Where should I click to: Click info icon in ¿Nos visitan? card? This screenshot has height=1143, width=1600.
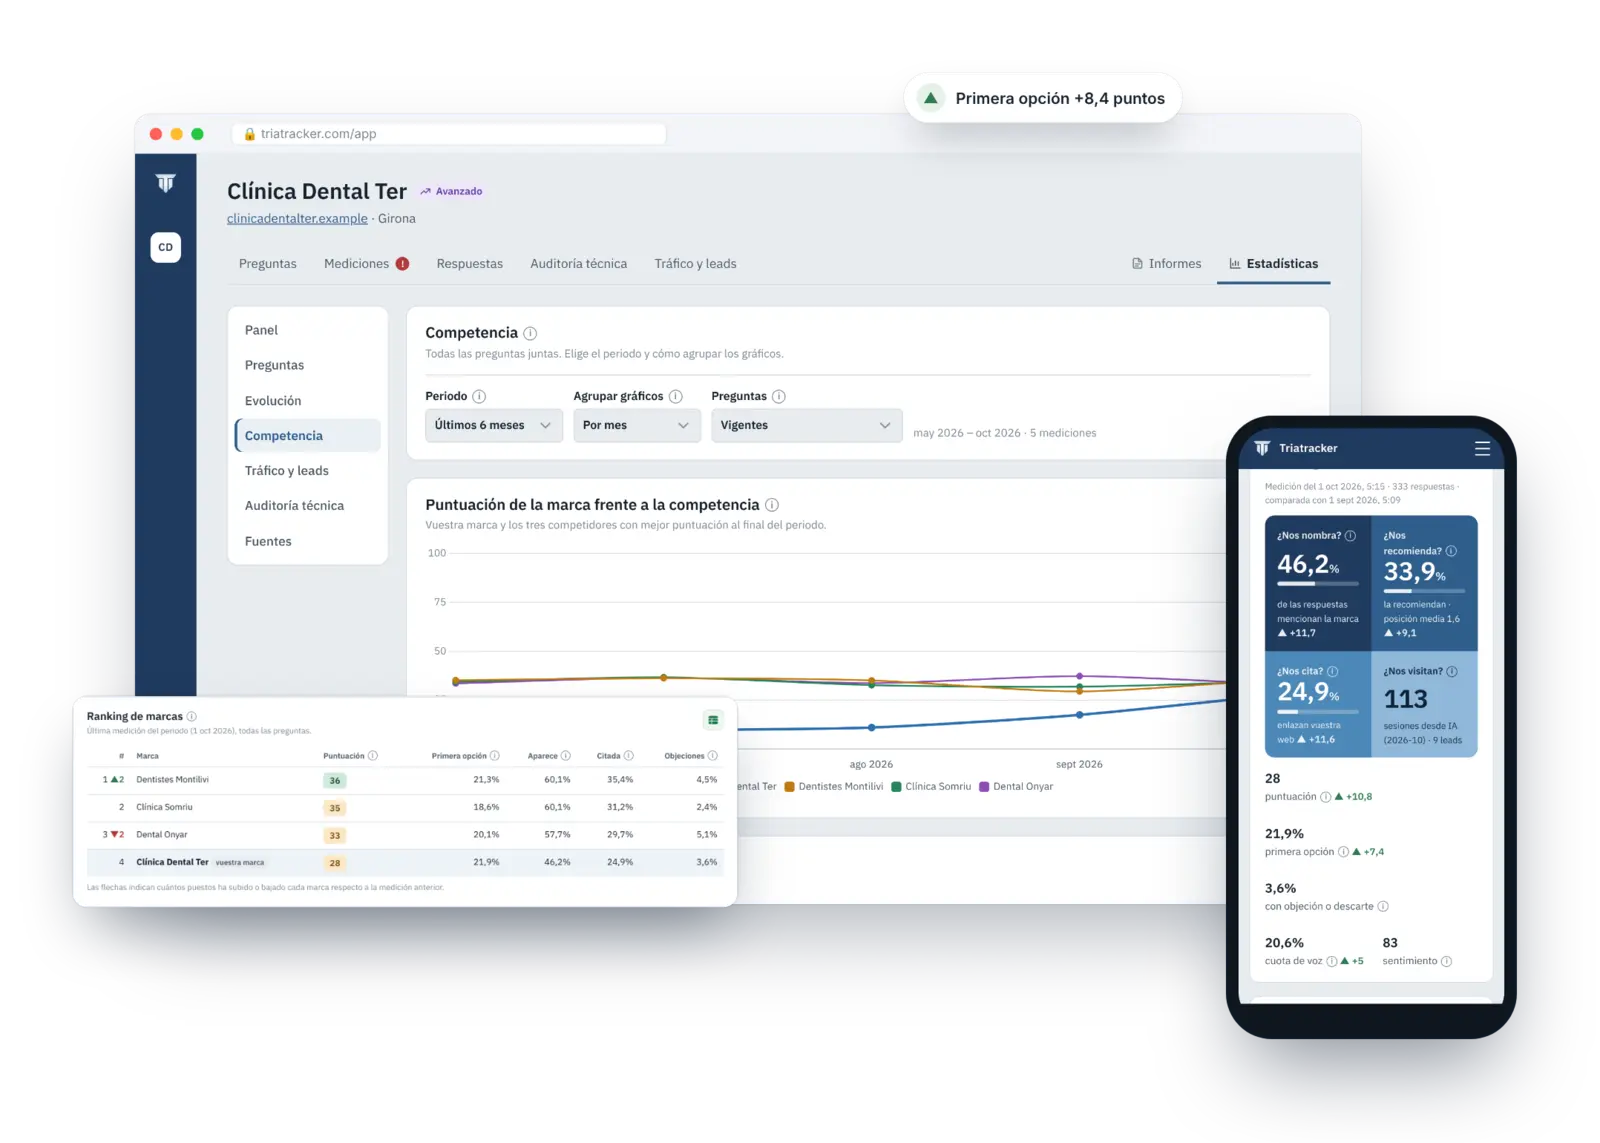(1452, 672)
